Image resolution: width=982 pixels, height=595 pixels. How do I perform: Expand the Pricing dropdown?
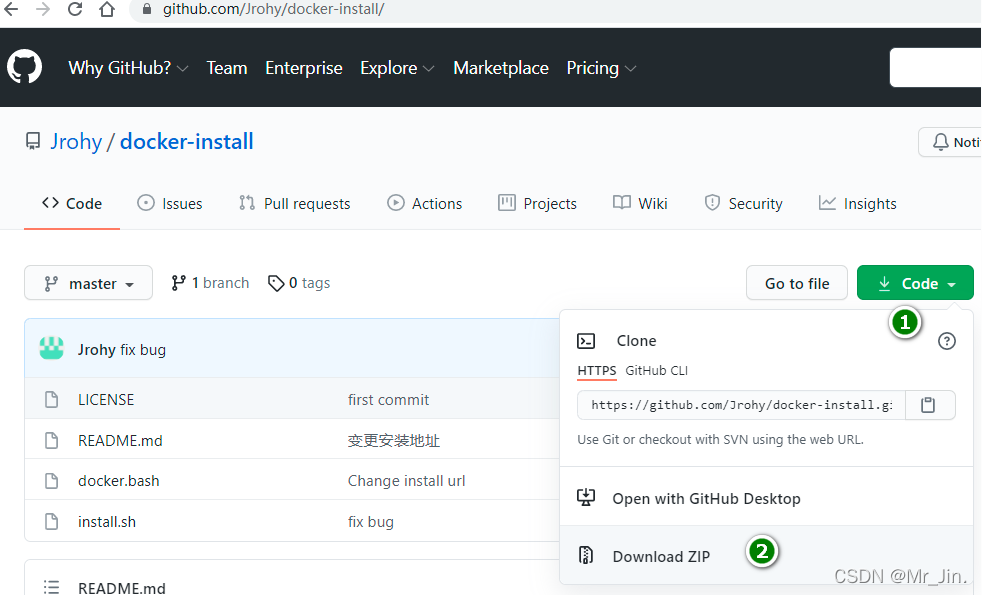click(x=601, y=68)
